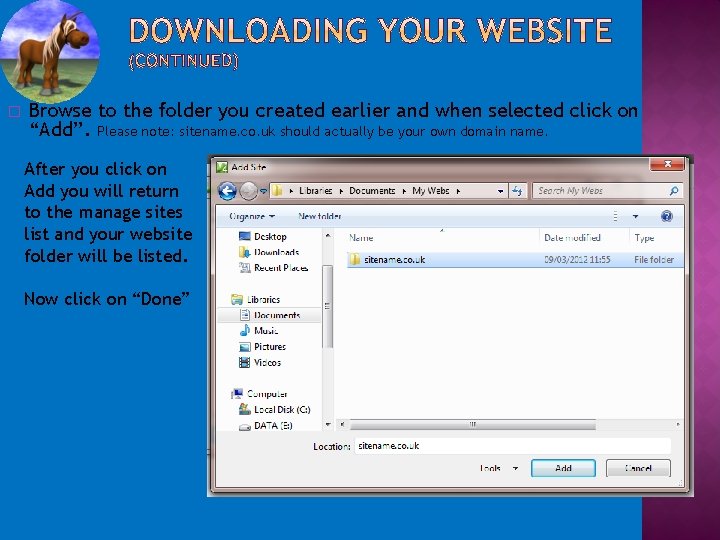Click the Local Disk (C:) drive icon
Viewport: 720px width, 540px height.
245,409
